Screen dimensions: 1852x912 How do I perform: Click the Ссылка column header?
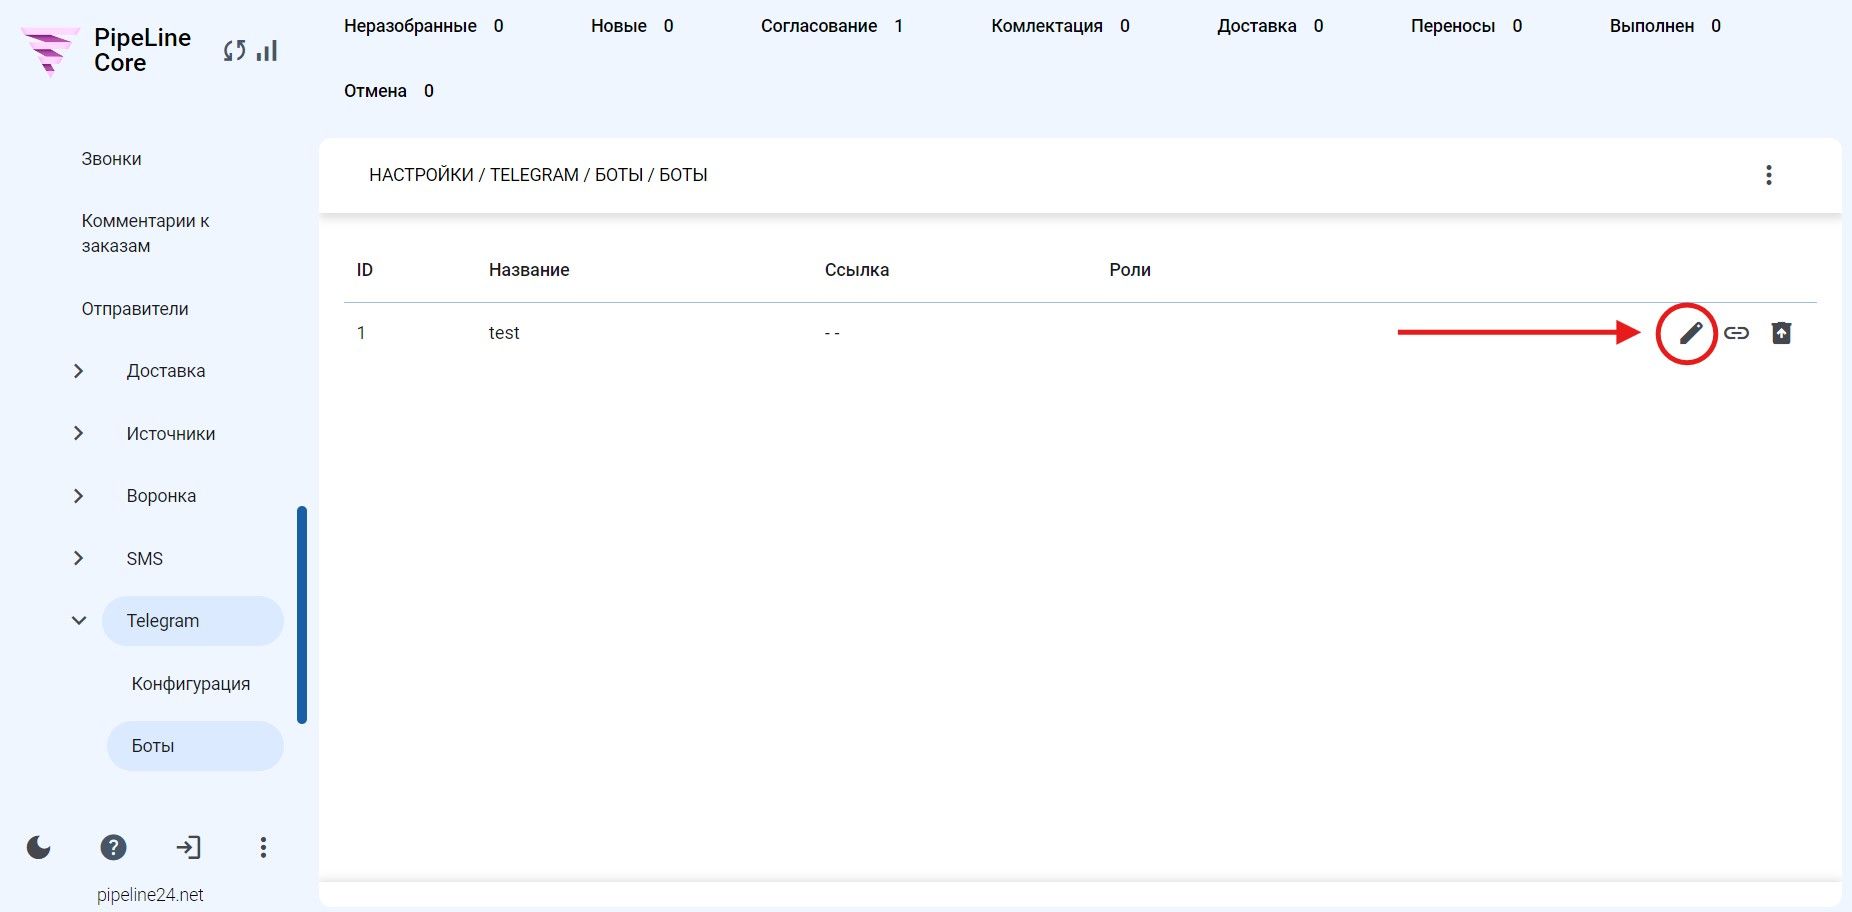[857, 270]
